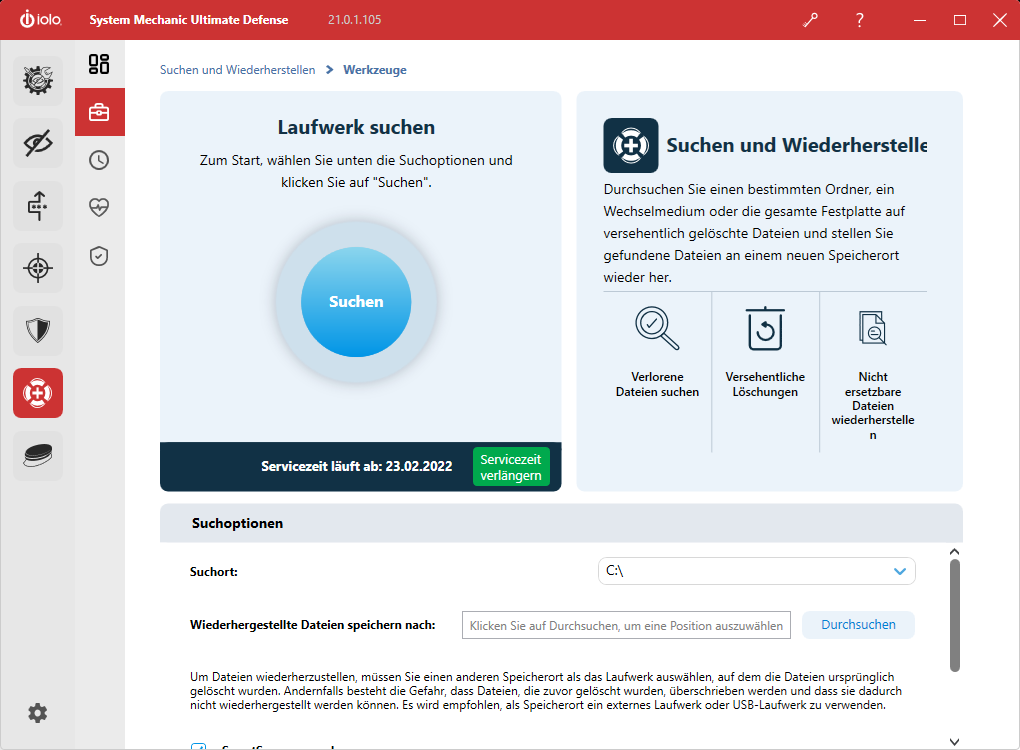Image resolution: width=1020 pixels, height=750 pixels.
Task: Click the Durchsuchen button
Action: 858,624
